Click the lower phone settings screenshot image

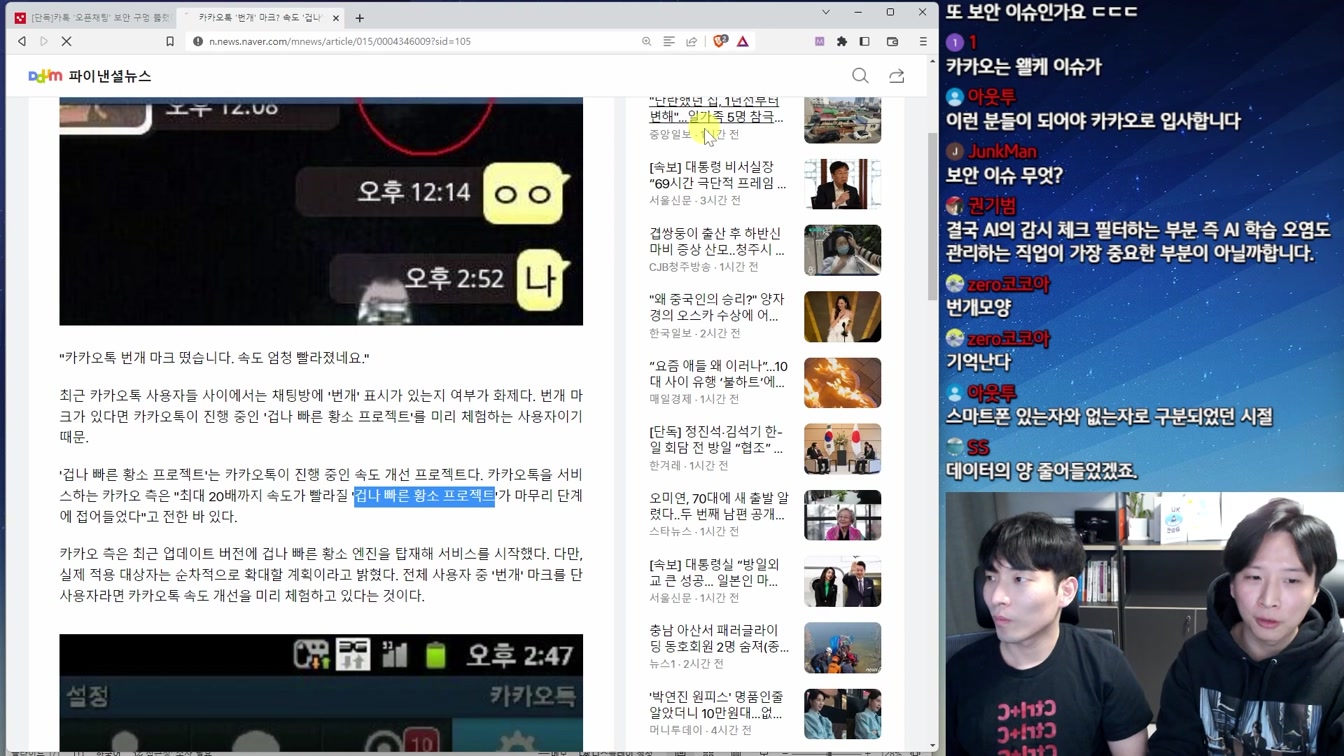321,694
